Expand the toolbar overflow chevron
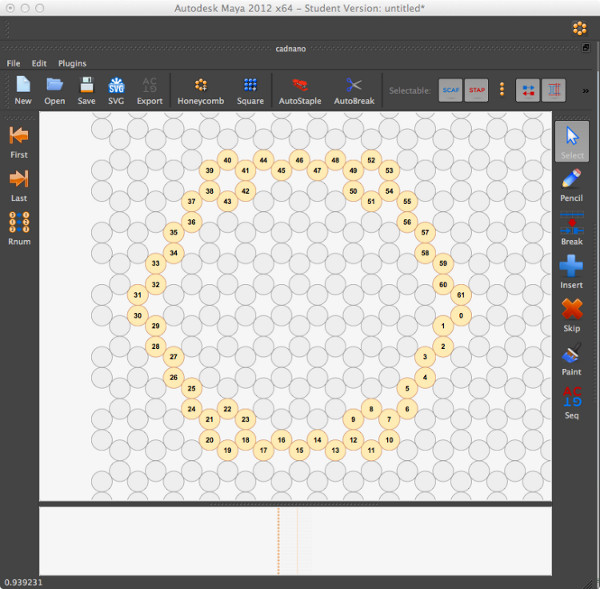This screenshot has width=600, height=589. coord(585,91)
